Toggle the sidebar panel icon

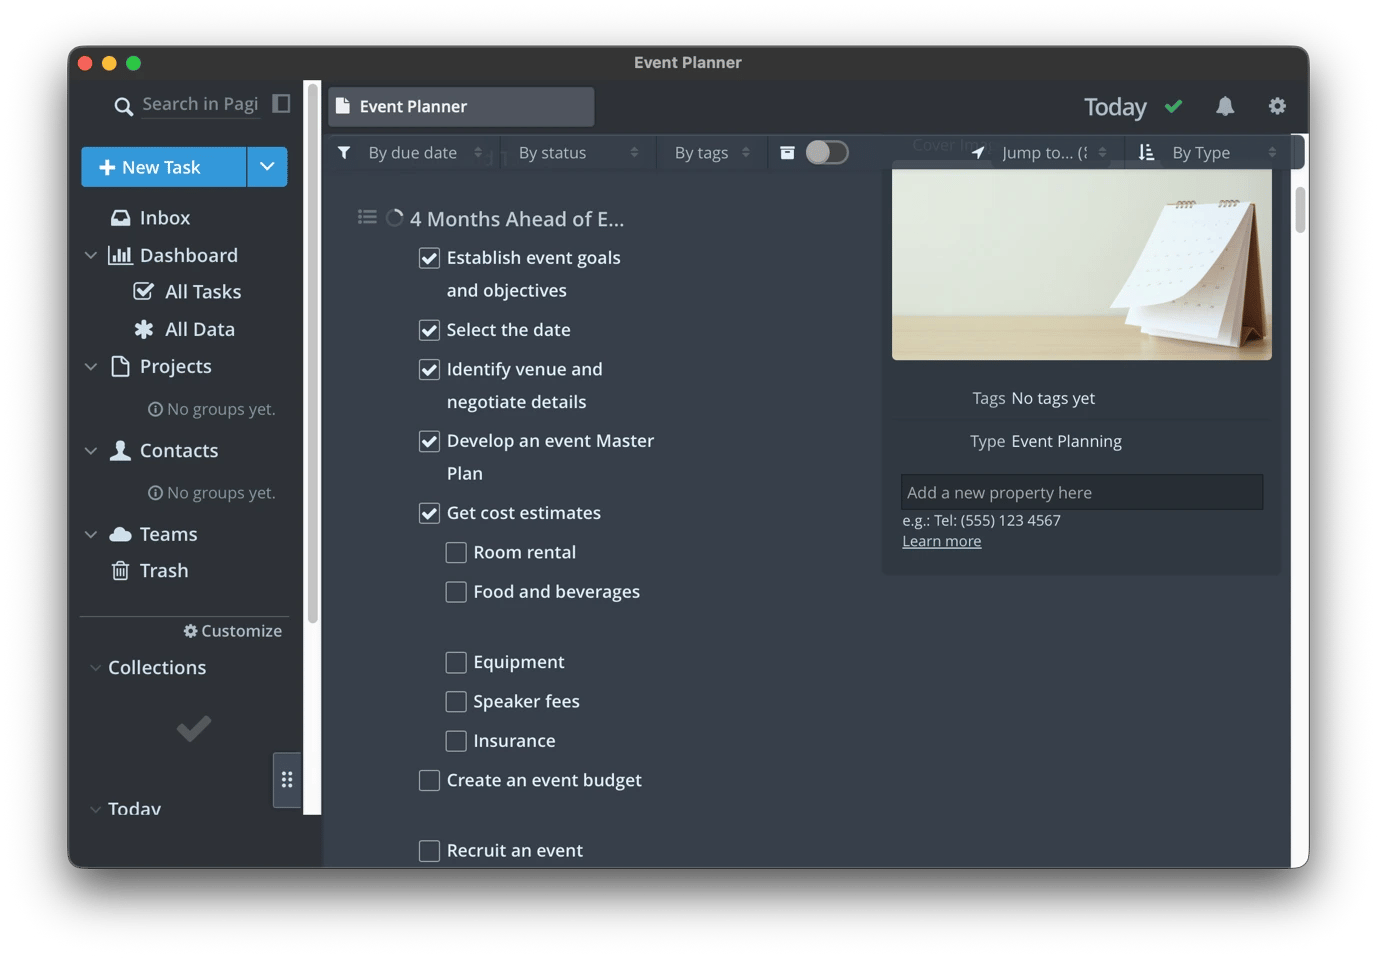coord(281,104)
